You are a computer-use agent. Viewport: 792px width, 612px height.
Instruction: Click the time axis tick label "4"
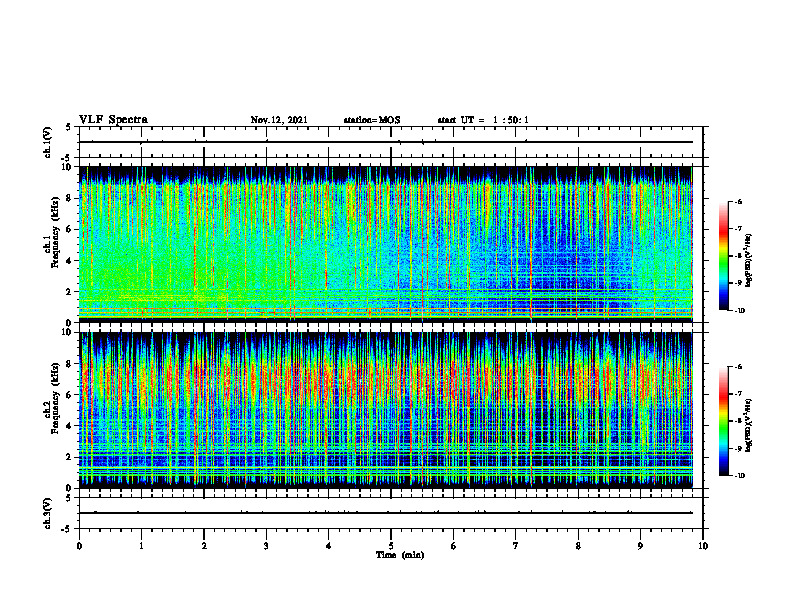pos(329,546)
